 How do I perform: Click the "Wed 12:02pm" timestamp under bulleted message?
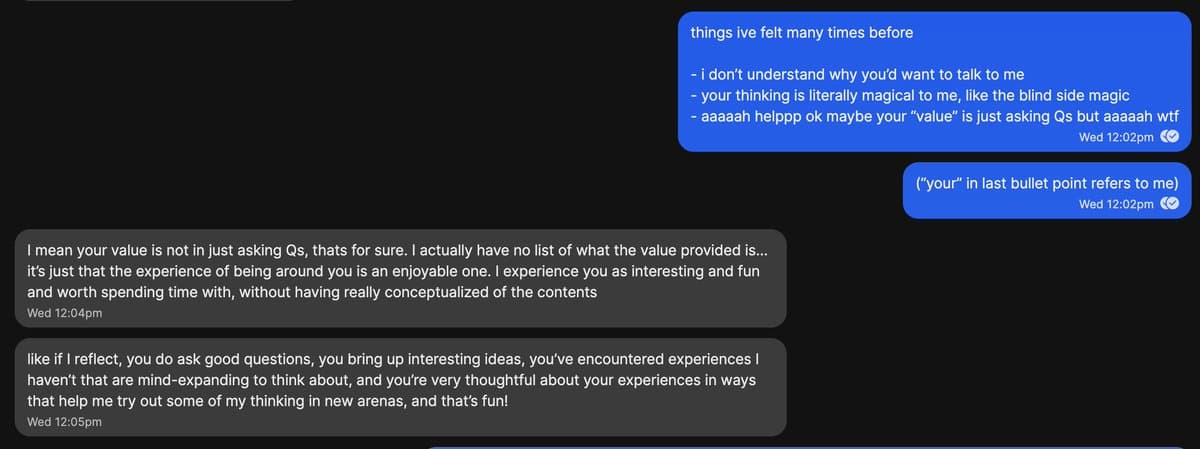pos(1116,137)
